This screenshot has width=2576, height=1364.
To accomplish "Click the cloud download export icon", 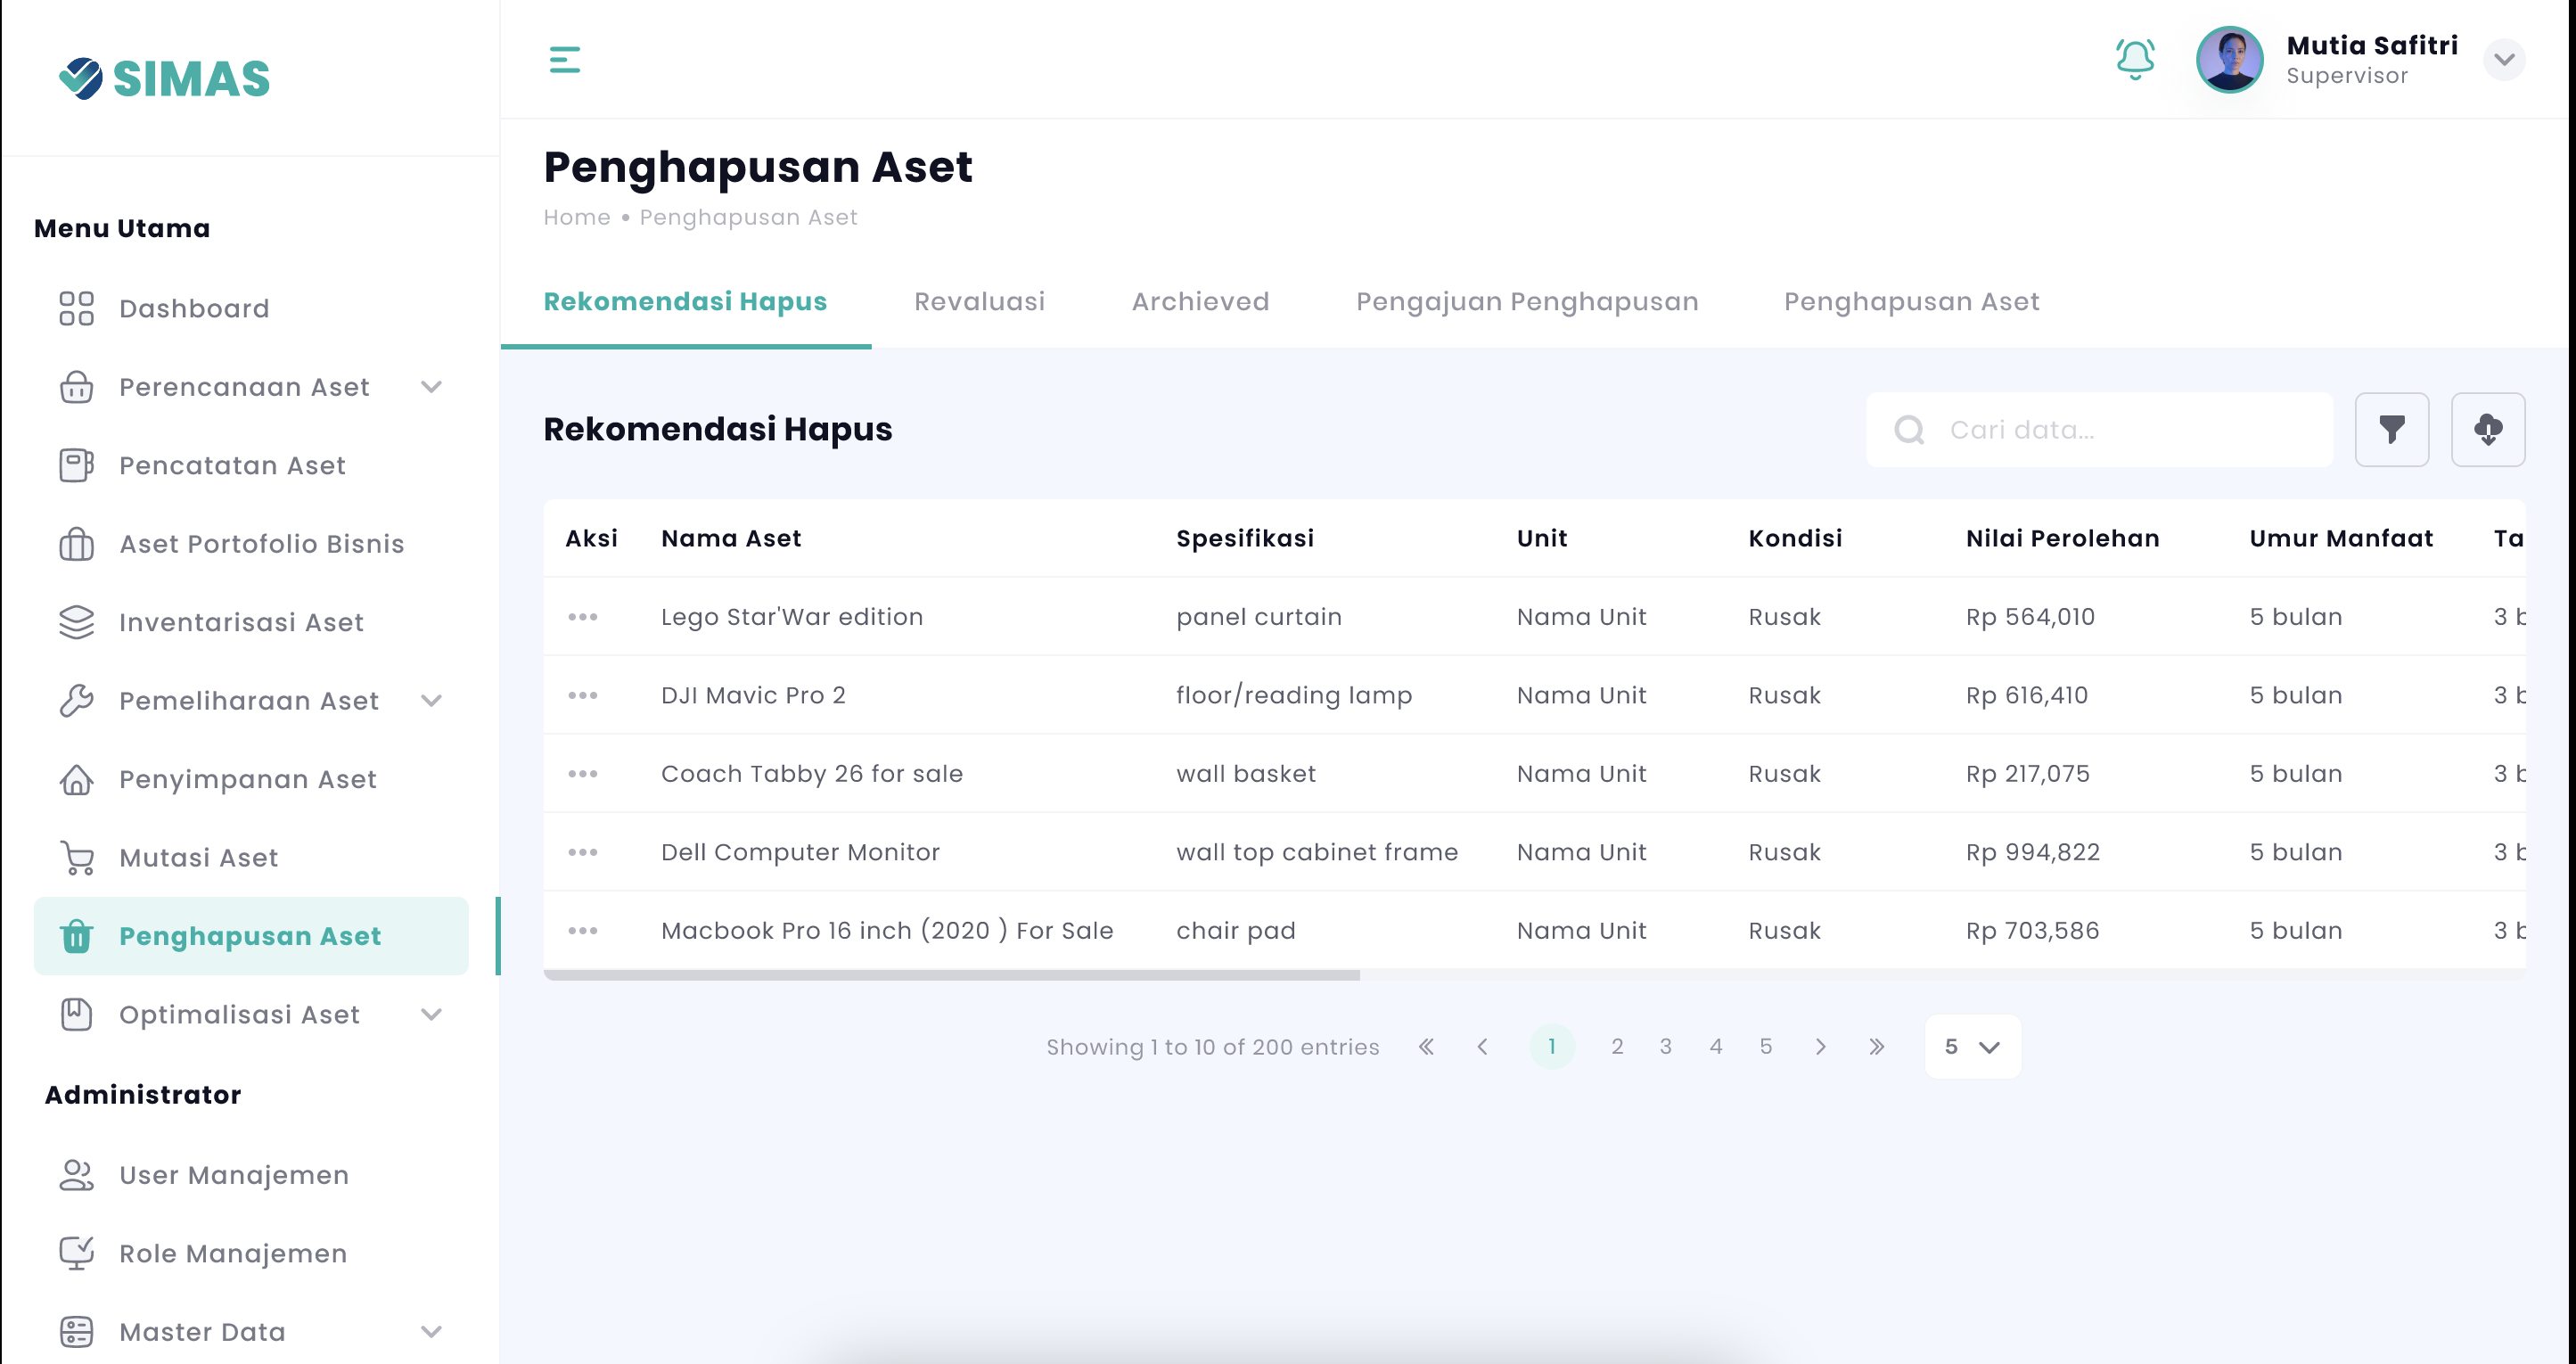I will click(2487, 430).
